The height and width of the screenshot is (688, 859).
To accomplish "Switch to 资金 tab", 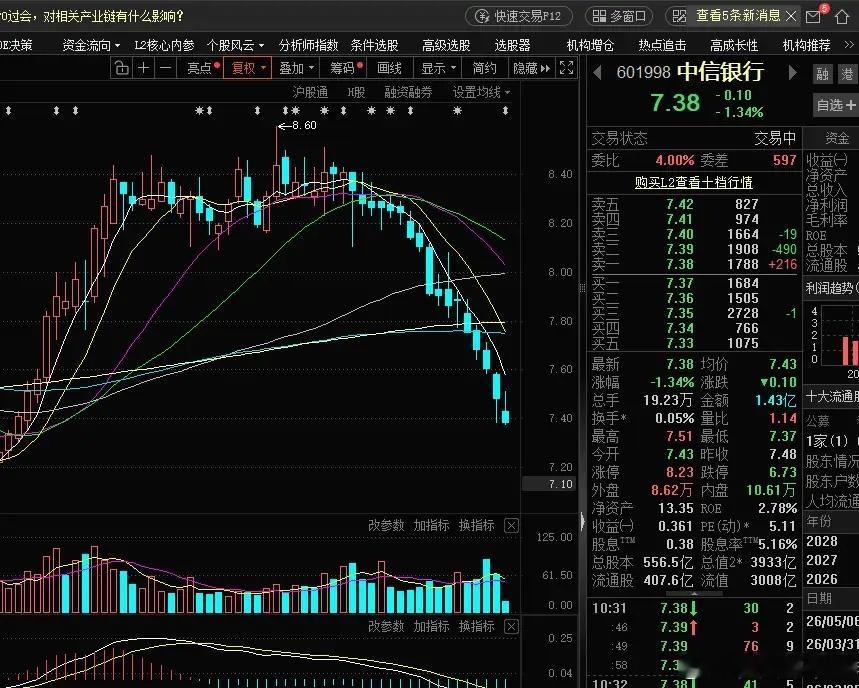I will [837, 138].
